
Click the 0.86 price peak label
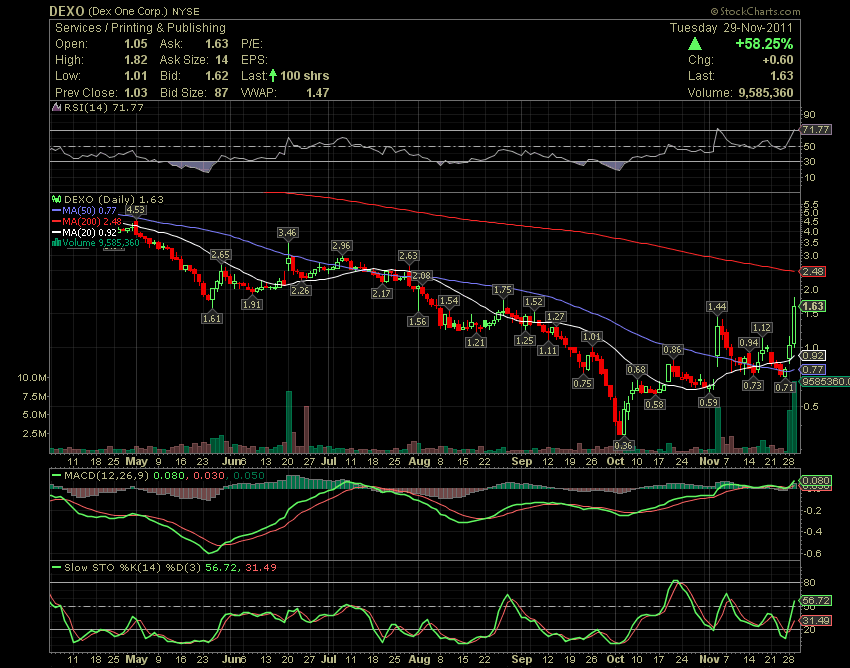[x=672, y=350]
